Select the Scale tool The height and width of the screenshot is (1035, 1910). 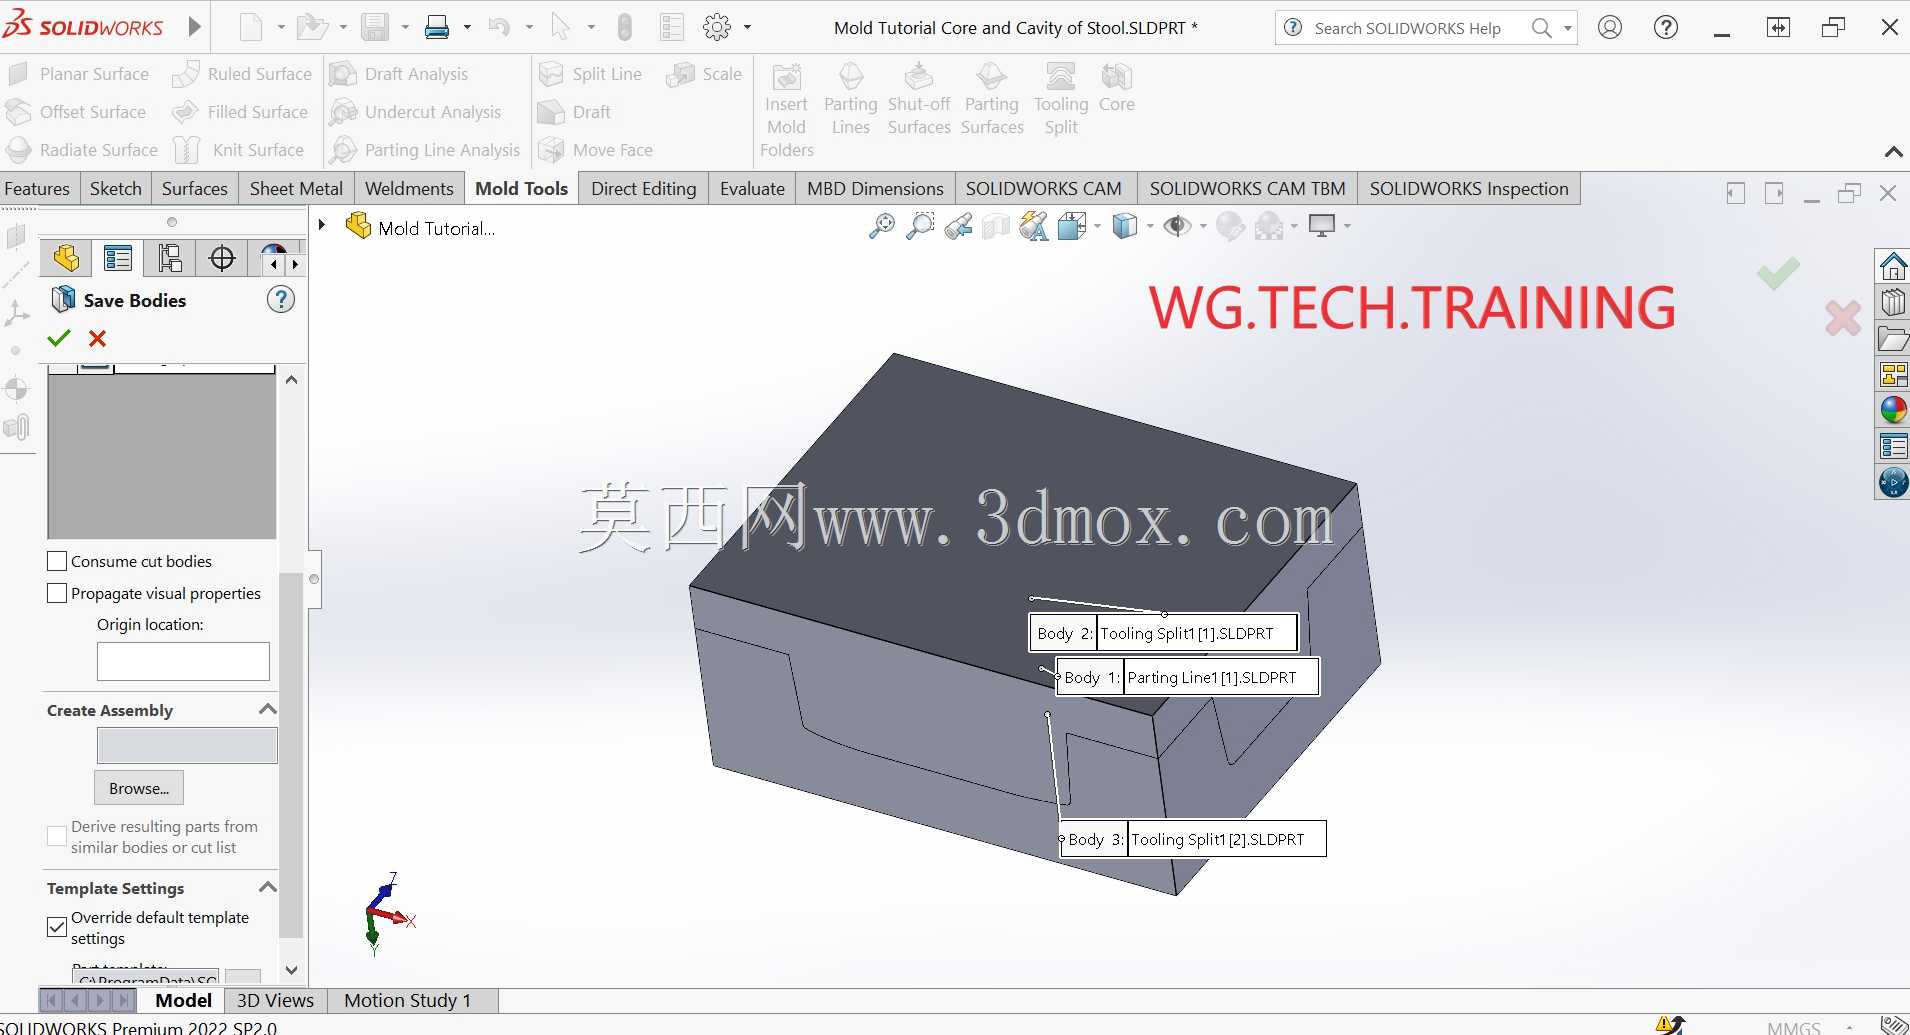coord(705,74)
